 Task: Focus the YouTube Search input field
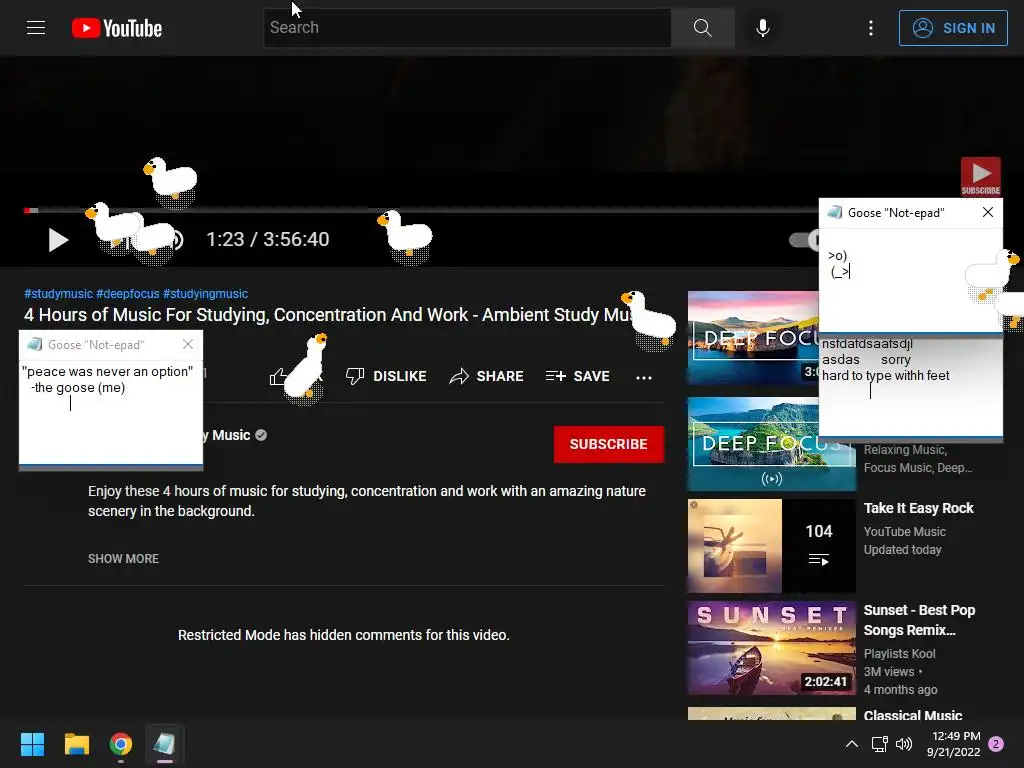tap(468, 28)
